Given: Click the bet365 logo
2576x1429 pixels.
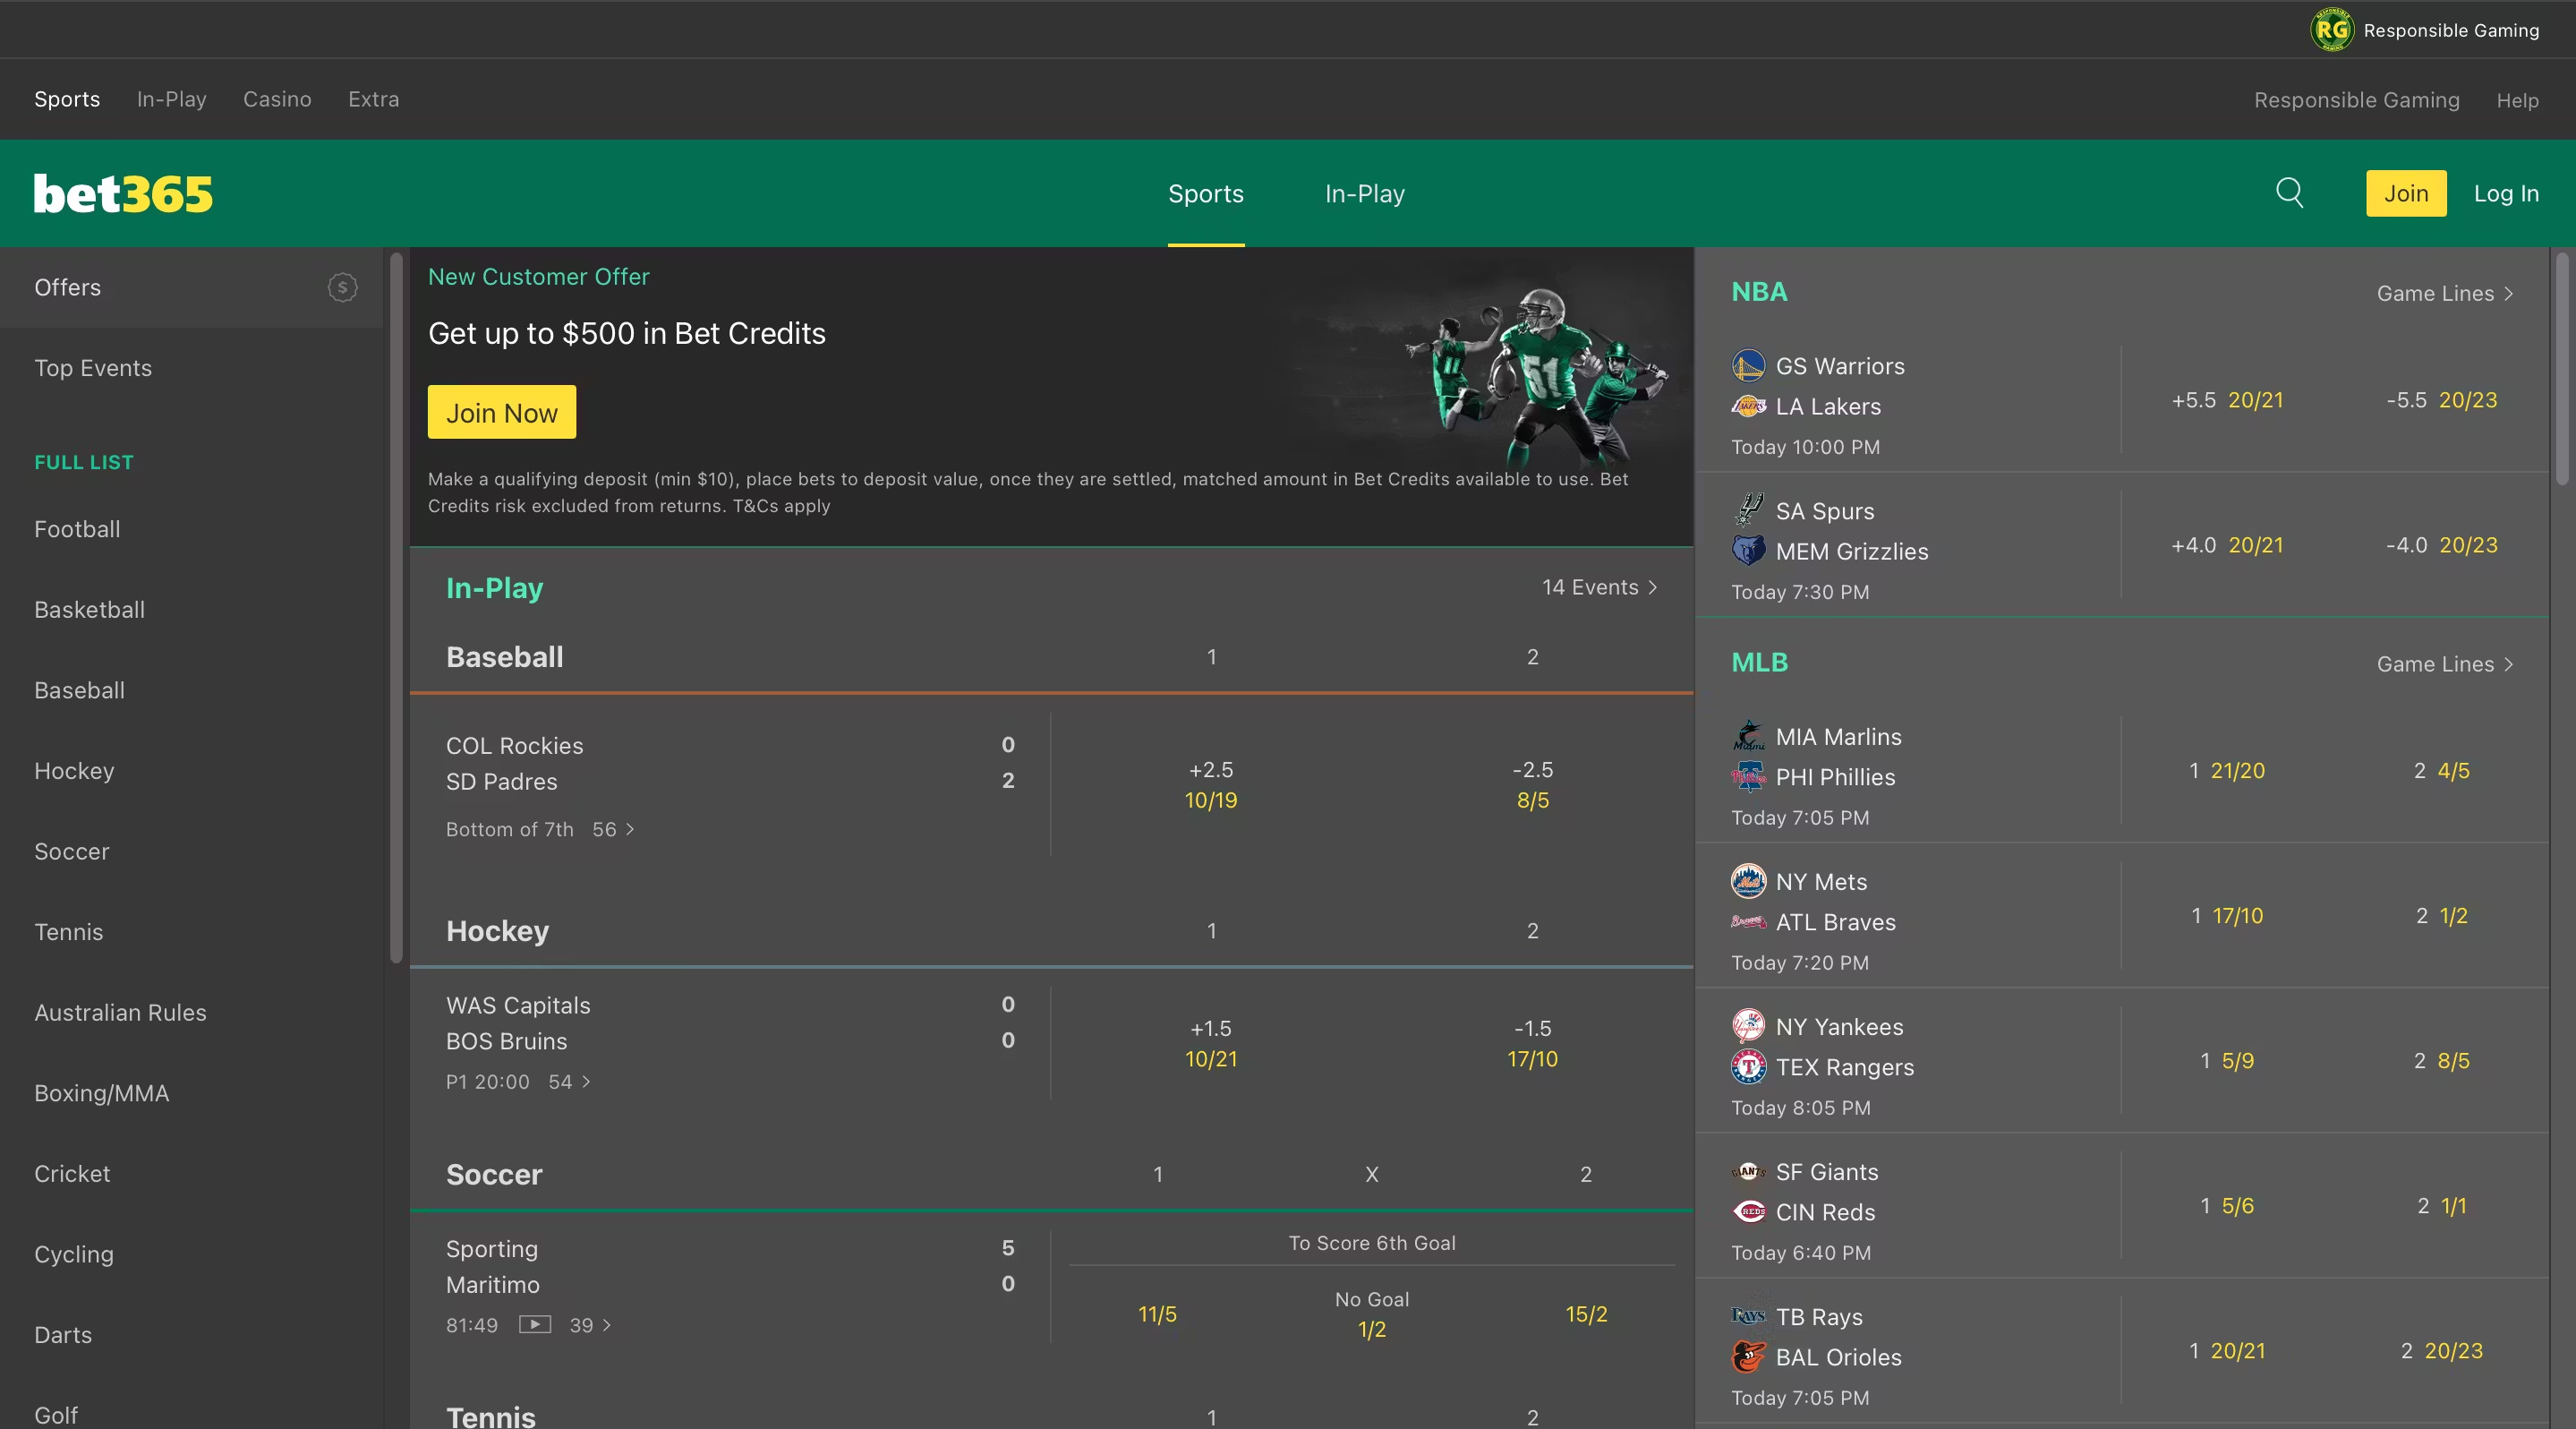Looking at the screenshot, I should point(123,194).
